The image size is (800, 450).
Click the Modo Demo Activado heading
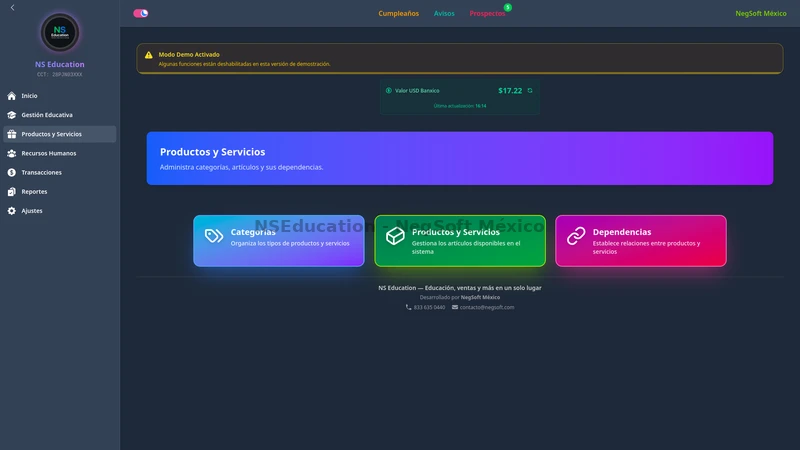189,55
